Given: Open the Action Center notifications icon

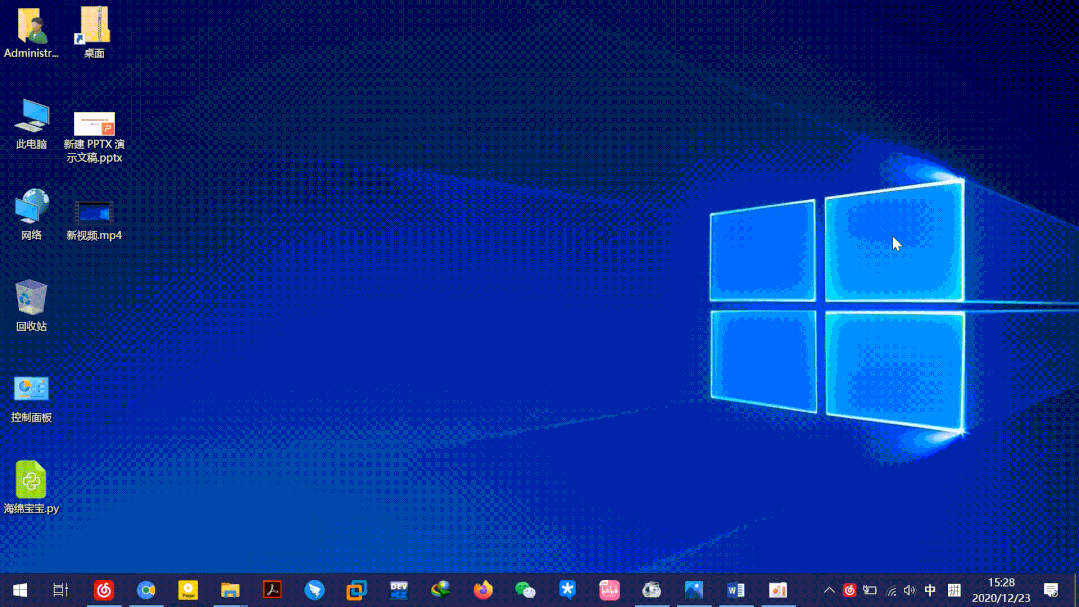Looking at the screenshot, I should coord(1051,590).
